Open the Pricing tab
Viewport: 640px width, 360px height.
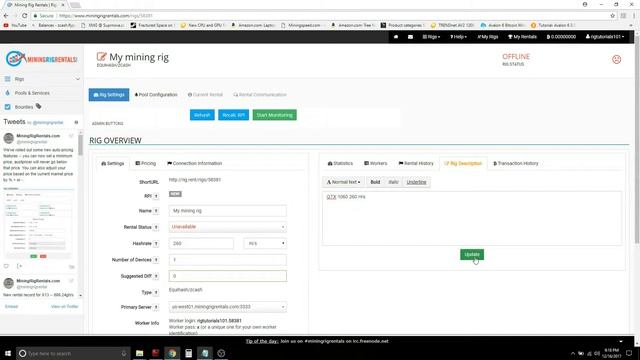click(146, 163)
